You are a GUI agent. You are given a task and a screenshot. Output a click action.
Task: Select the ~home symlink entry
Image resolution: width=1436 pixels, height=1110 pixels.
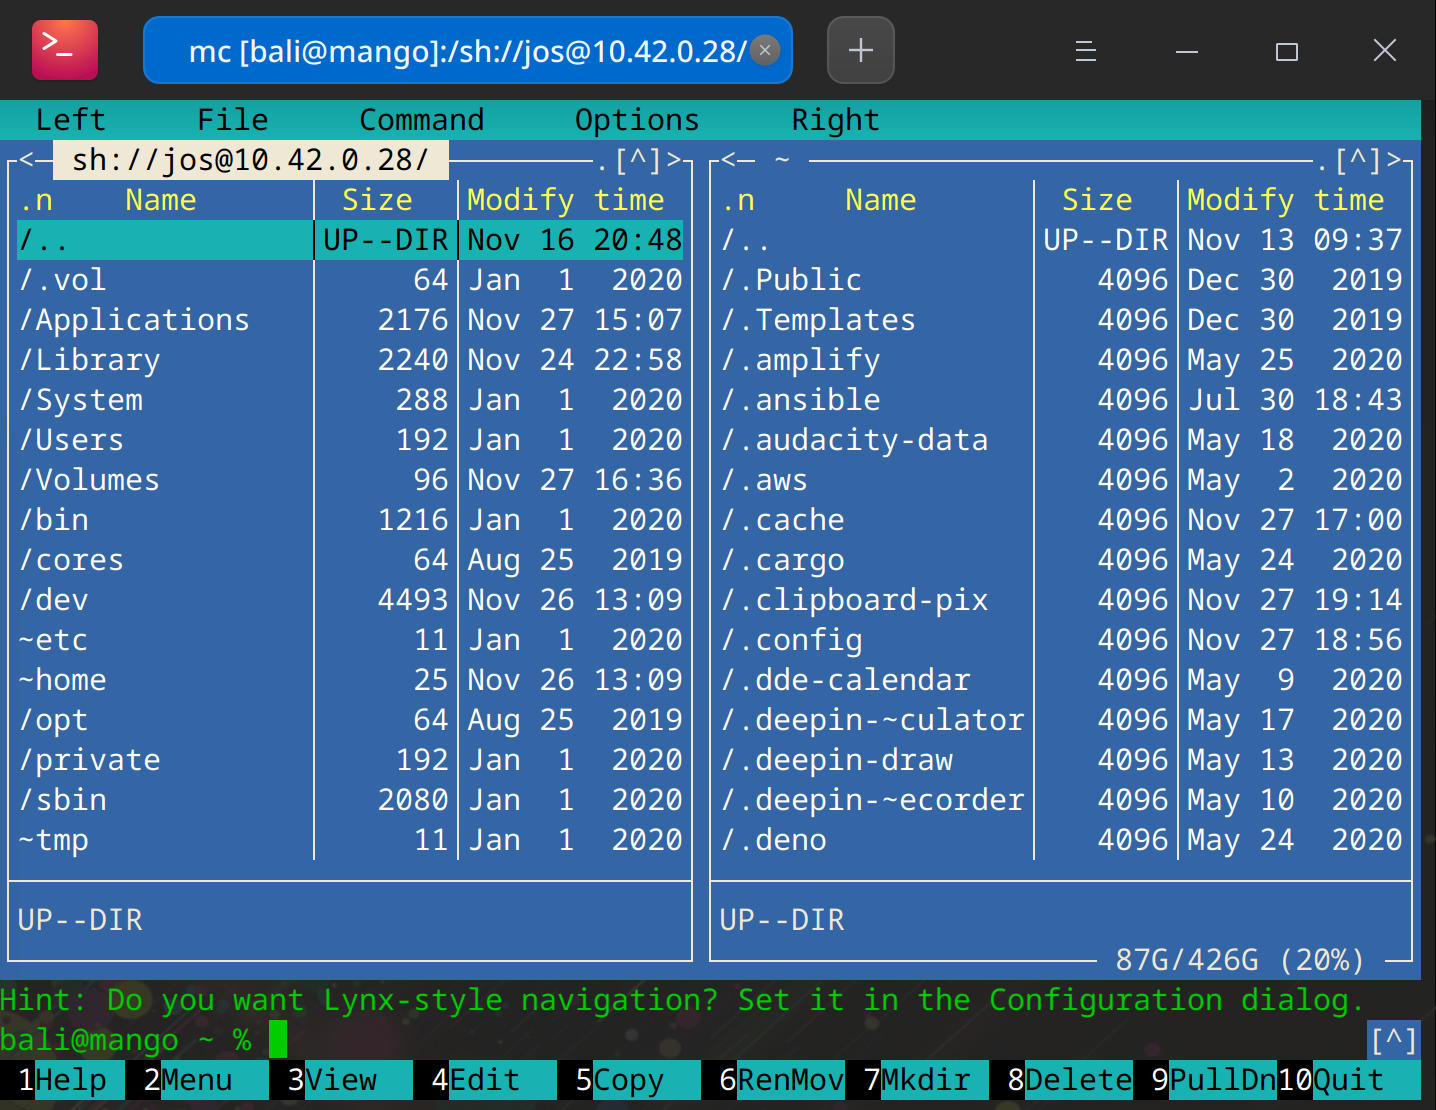350,680
